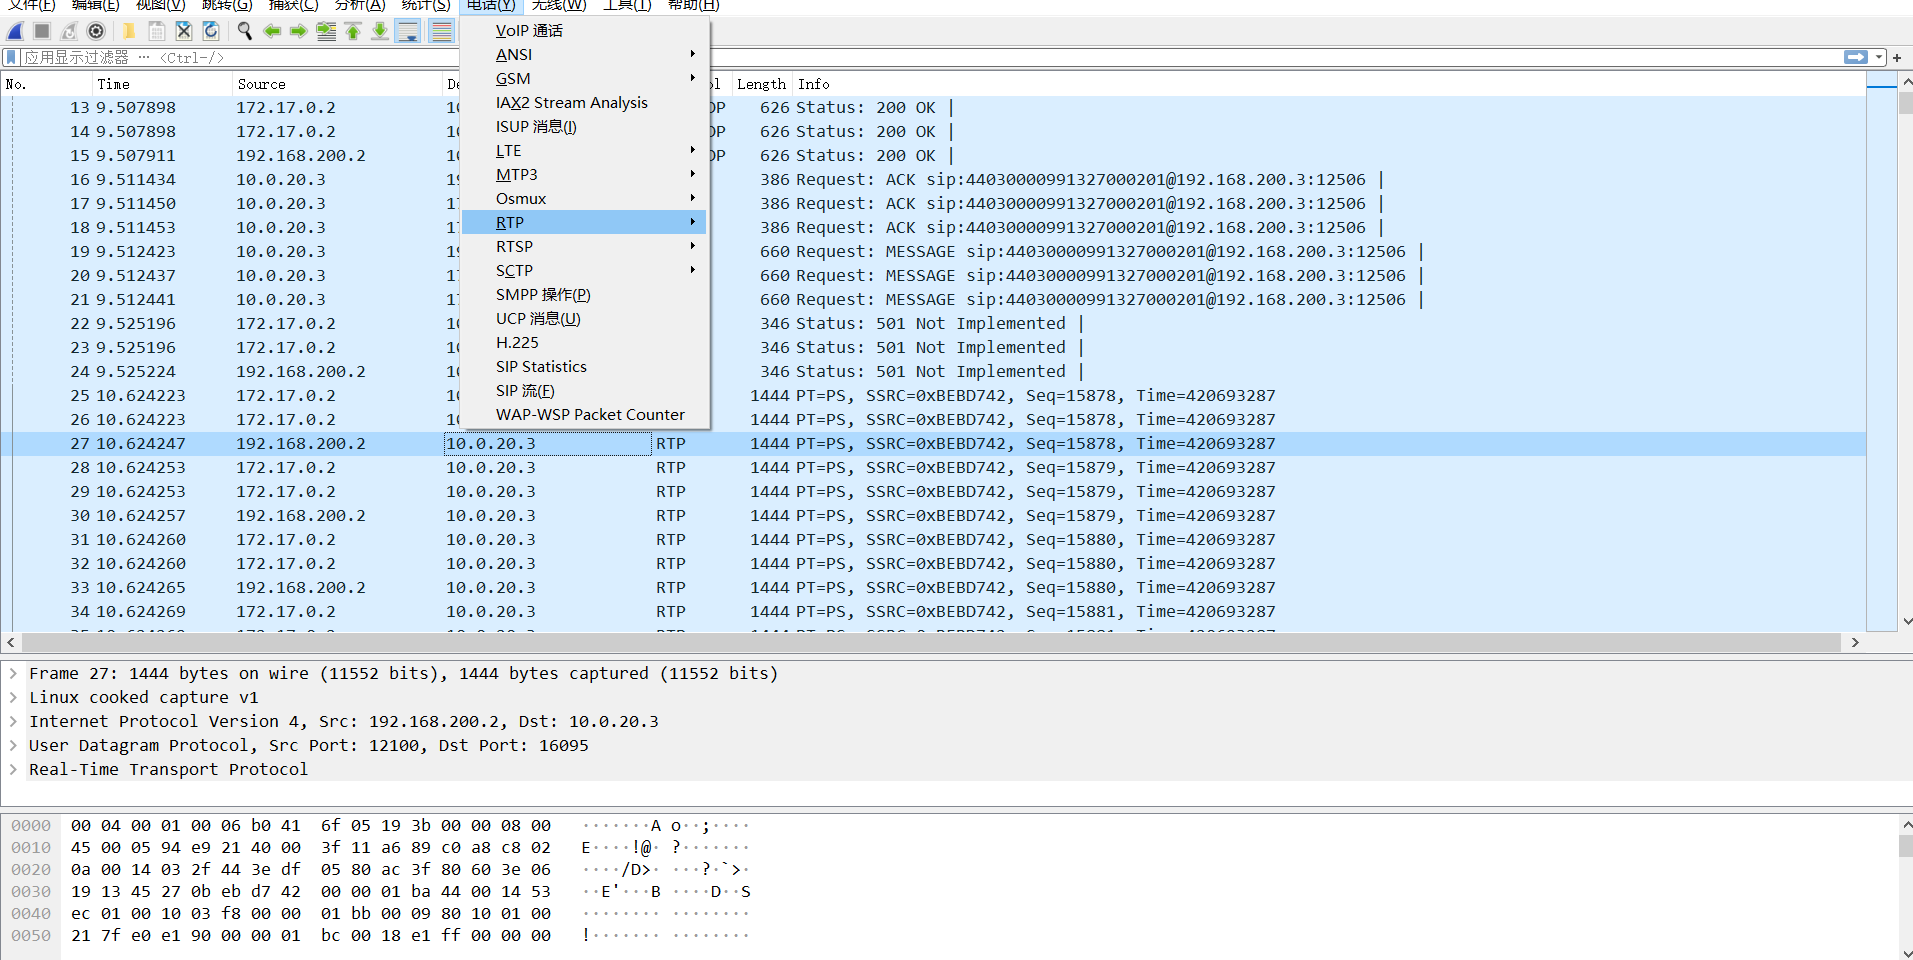Go back with green left arrow

tap(272, 32)
